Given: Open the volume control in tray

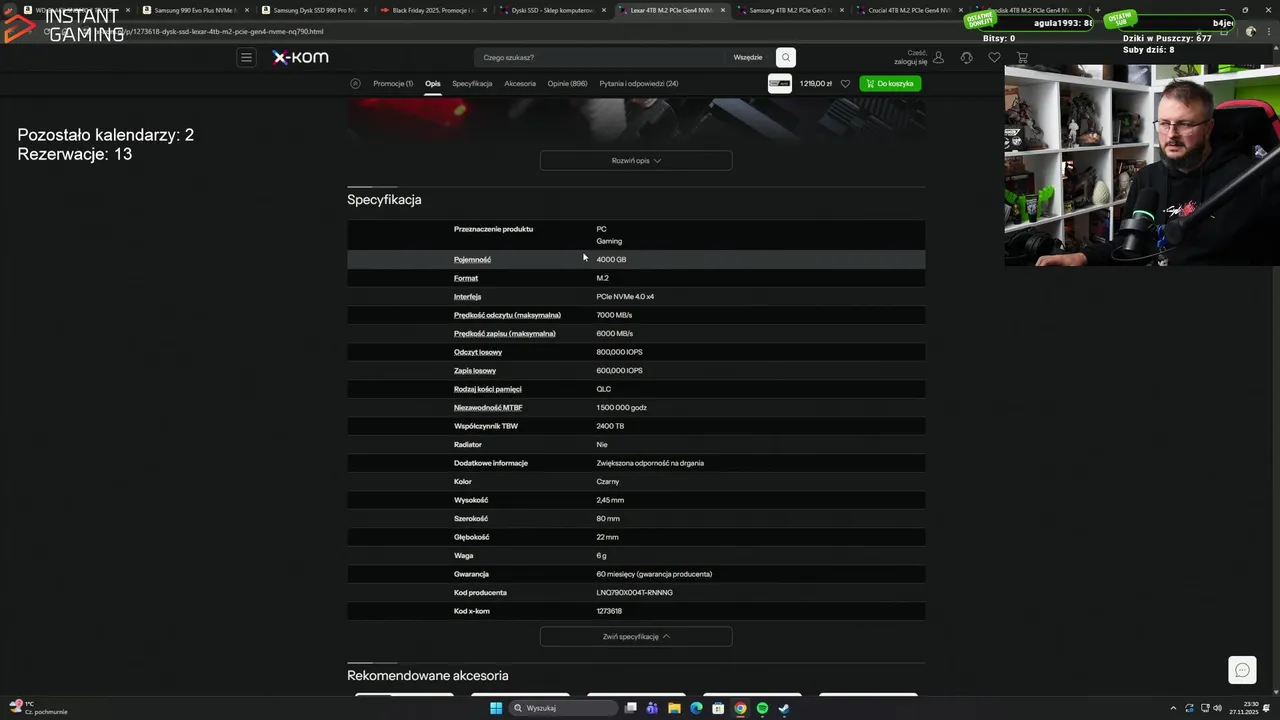Looking at the screenshot, I should point(1217,708).
